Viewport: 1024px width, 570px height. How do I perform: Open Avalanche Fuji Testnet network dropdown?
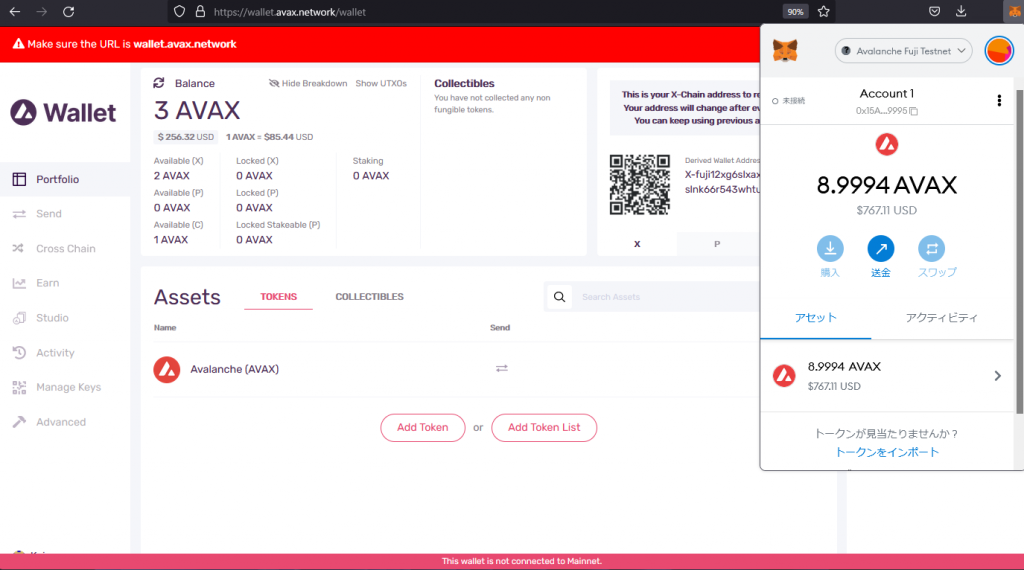tap(903, 50)
